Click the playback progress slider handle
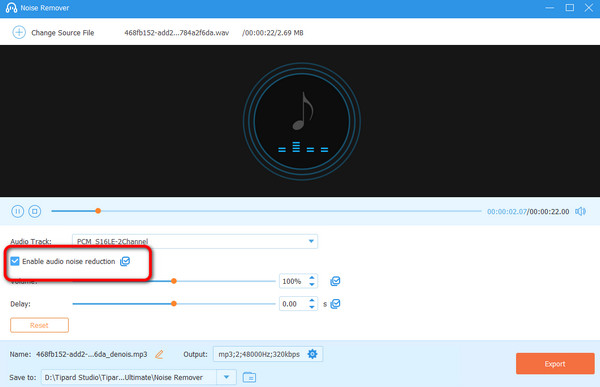The image size is (600, 387). (x=98, y=211)
